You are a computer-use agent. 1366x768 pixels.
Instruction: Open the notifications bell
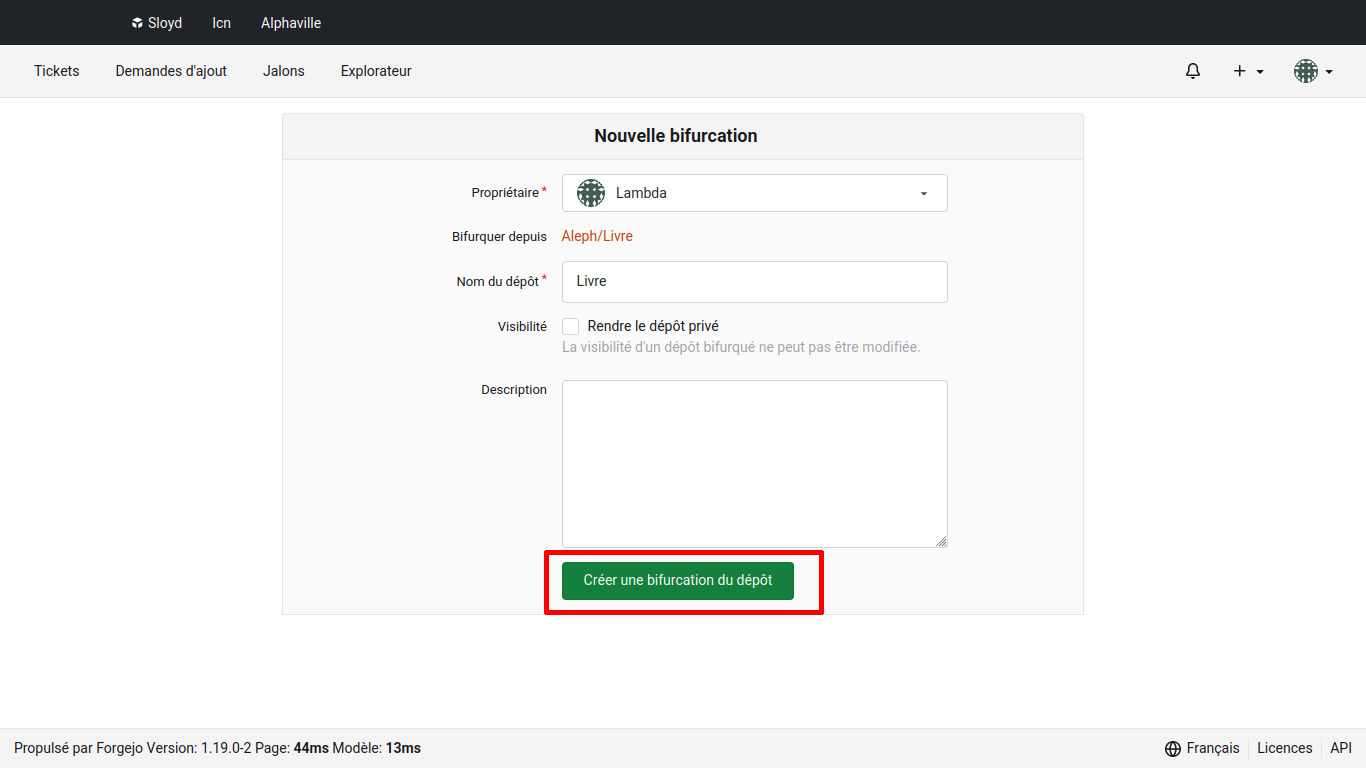click(x=1192, y=71)
